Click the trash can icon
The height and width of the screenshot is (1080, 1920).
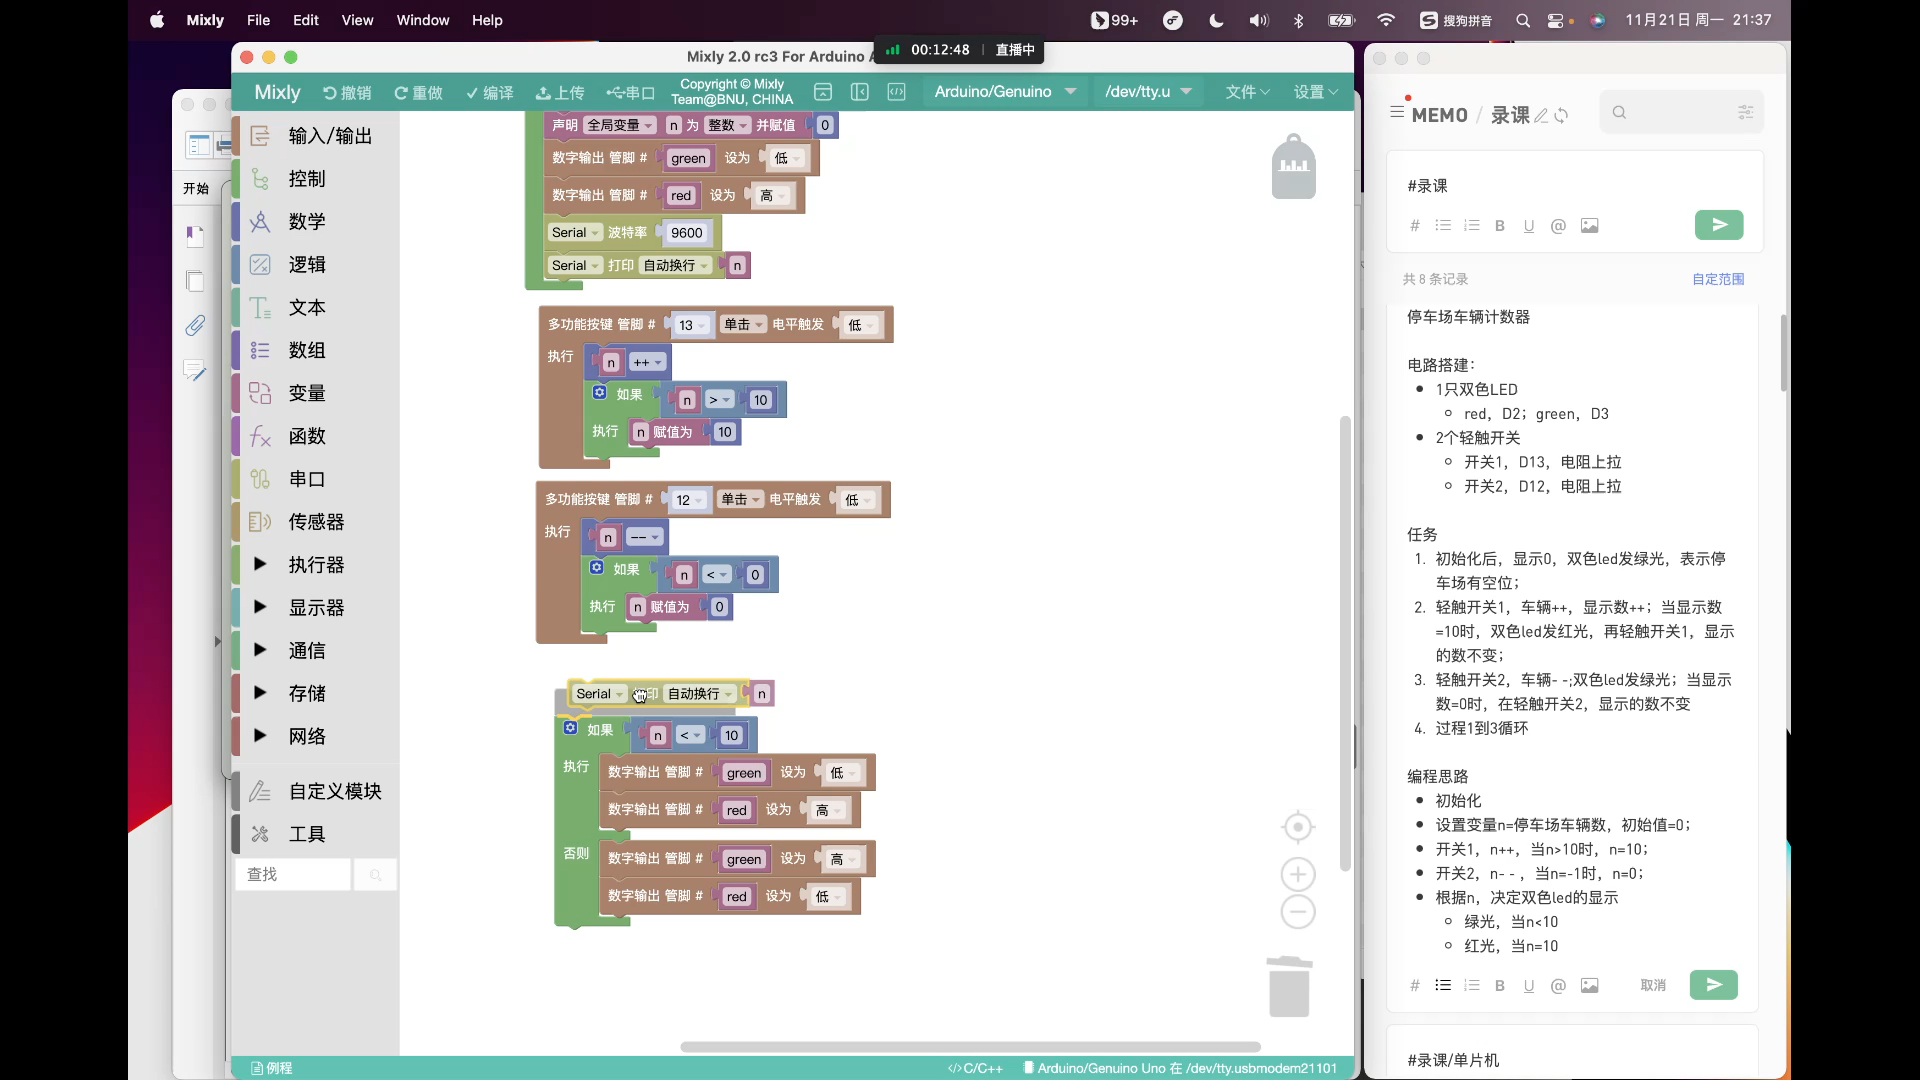(x=1289, y=987)
